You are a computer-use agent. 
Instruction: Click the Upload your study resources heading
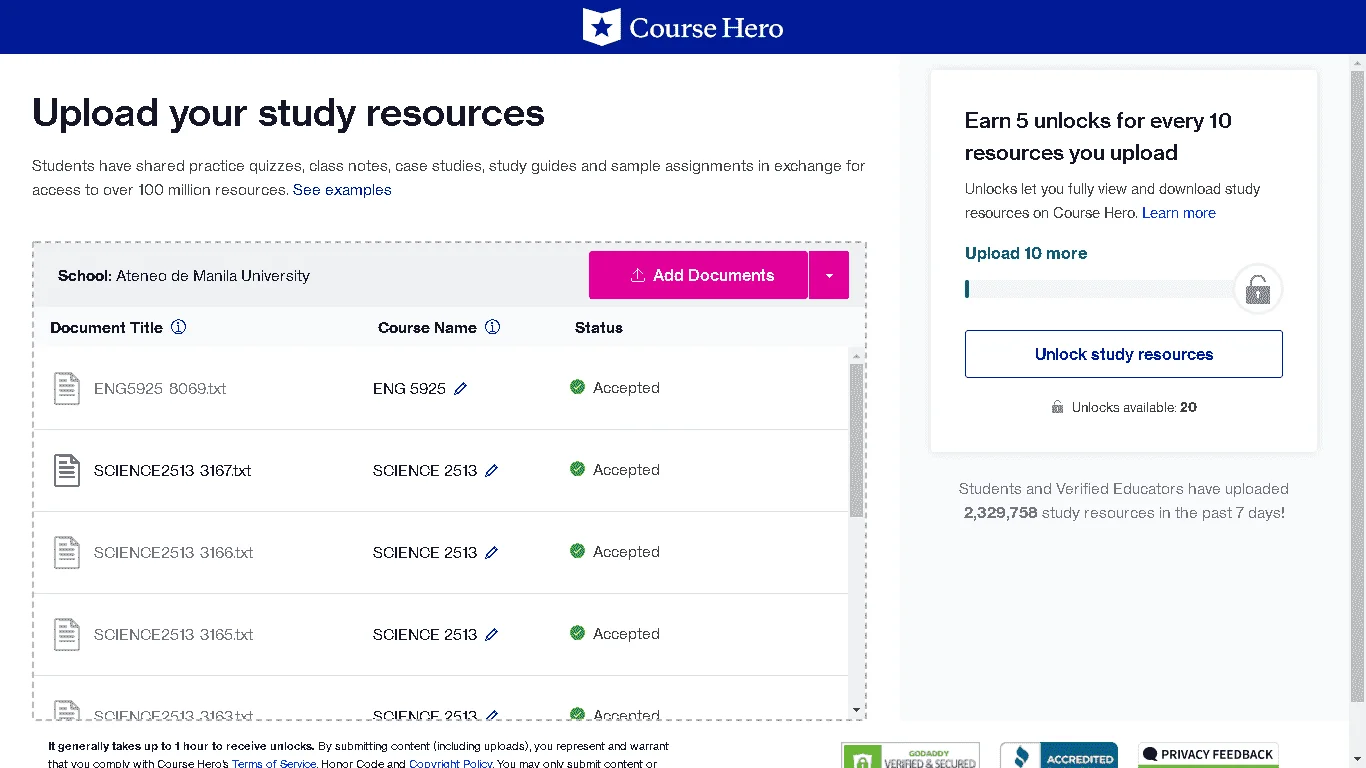289,113
